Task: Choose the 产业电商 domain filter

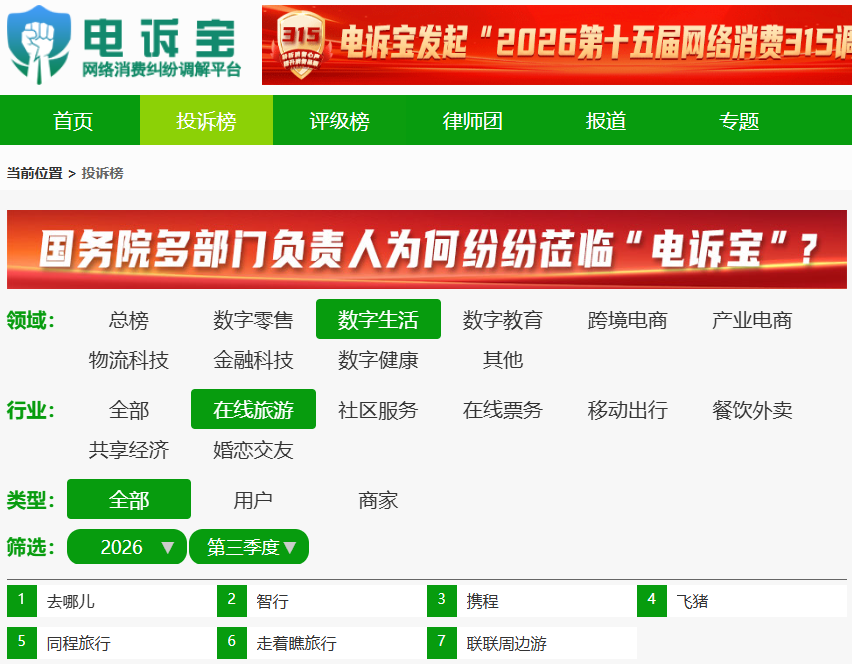Action: pyautogui.click(x=753, y=320)
